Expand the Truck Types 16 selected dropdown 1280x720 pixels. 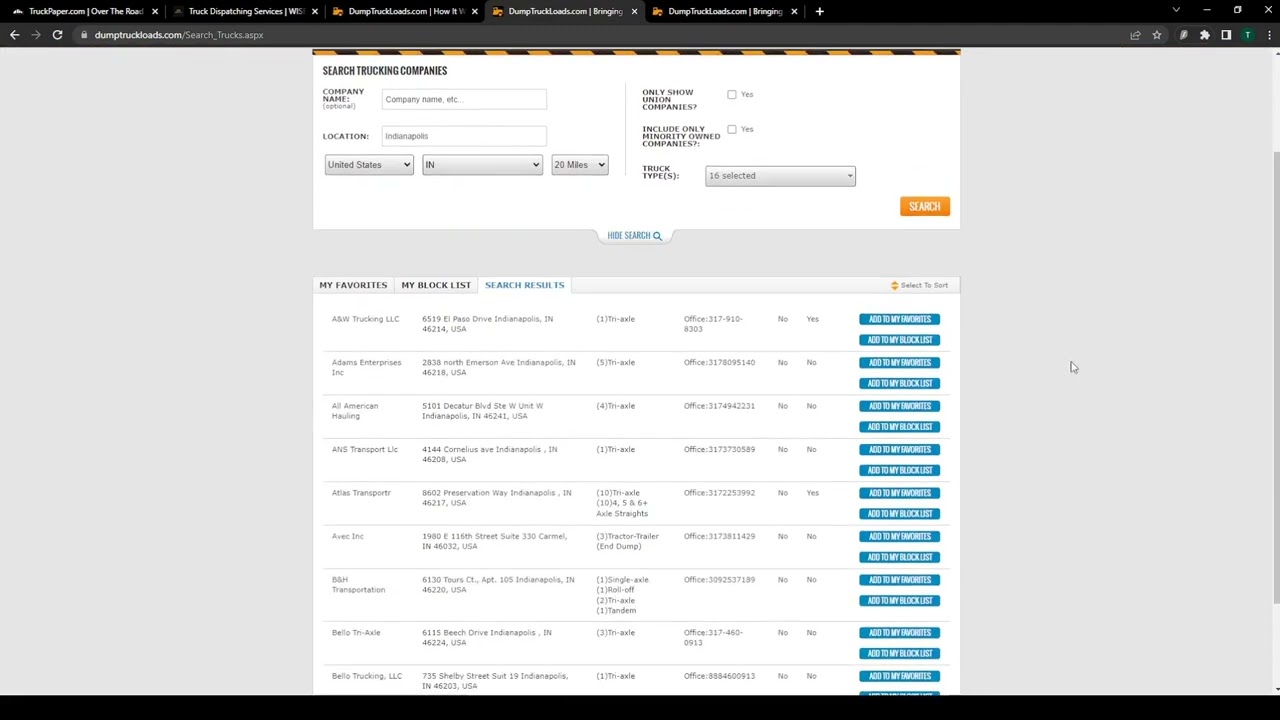coord(780,176)
